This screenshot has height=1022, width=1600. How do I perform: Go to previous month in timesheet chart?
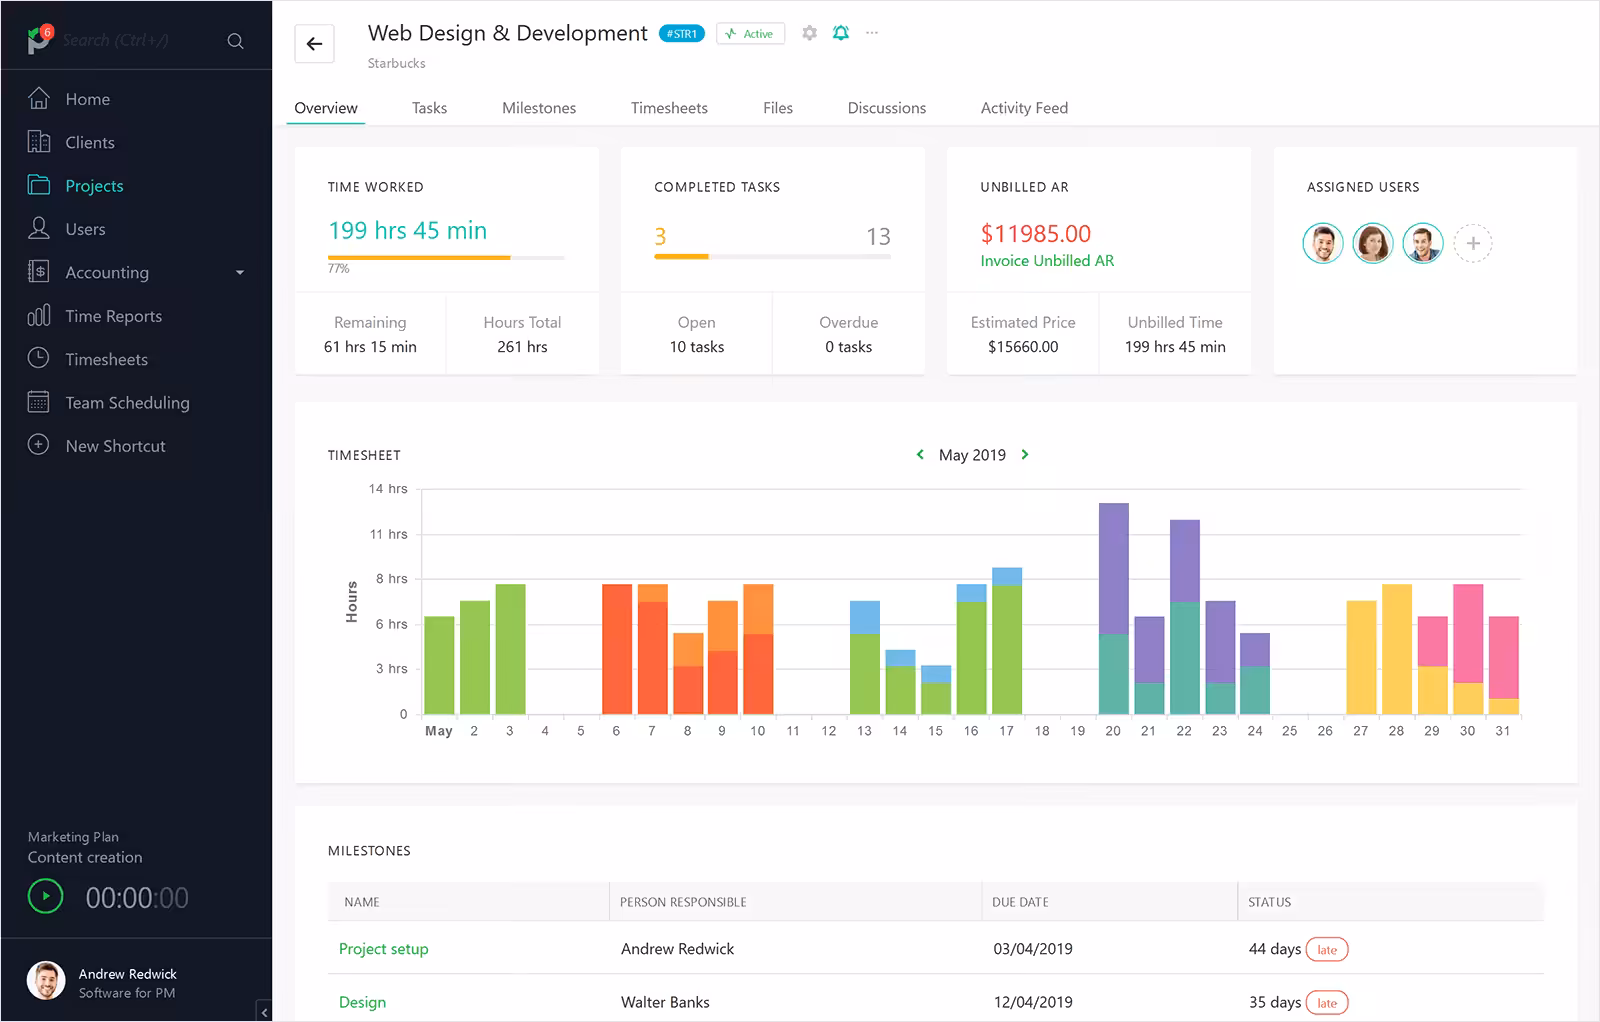[x=920, y=455]
